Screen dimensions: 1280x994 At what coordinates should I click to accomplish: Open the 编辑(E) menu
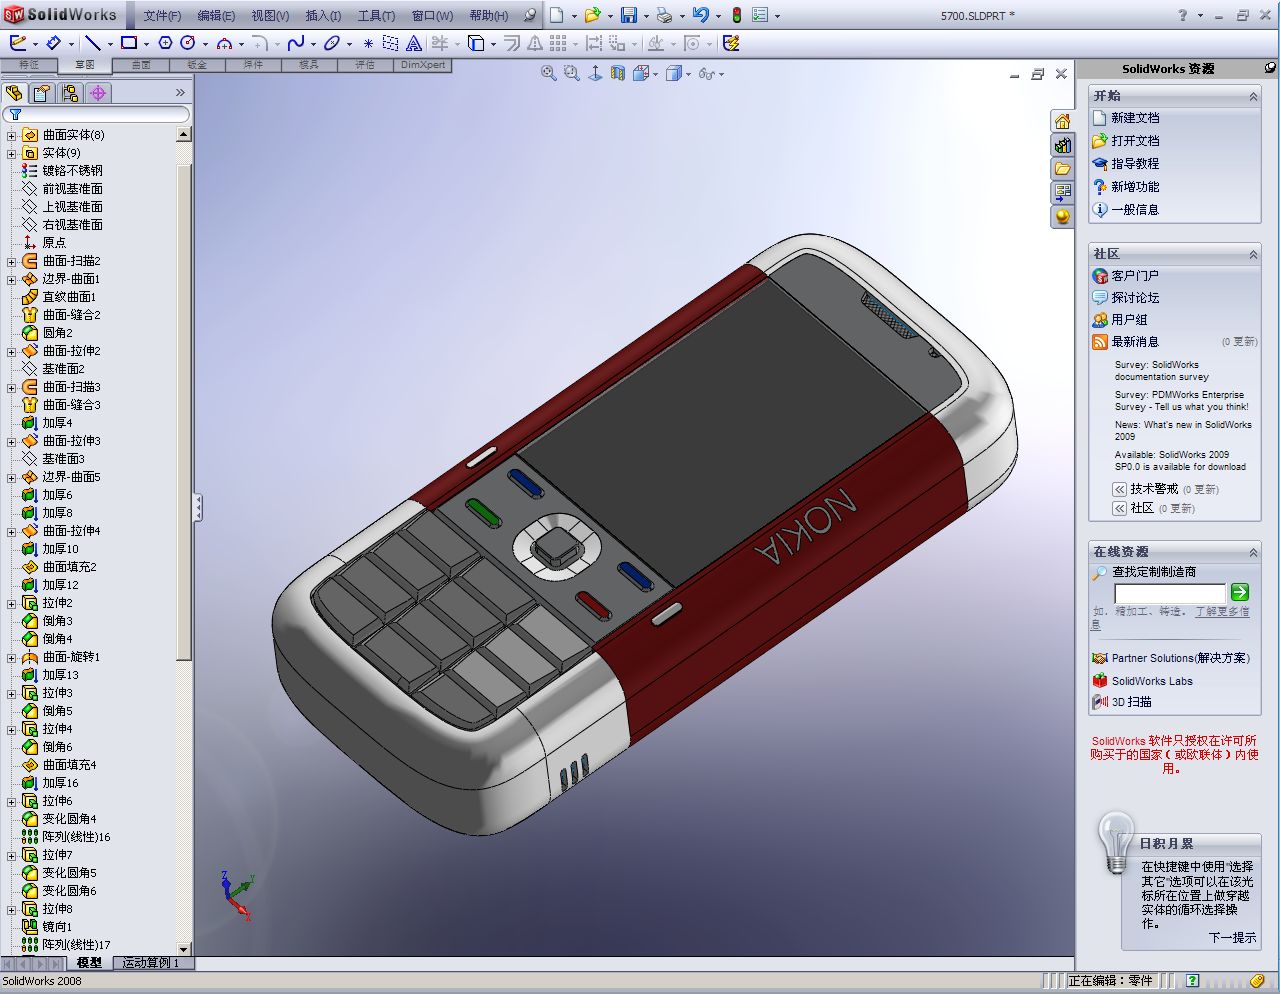click(216, 16)
